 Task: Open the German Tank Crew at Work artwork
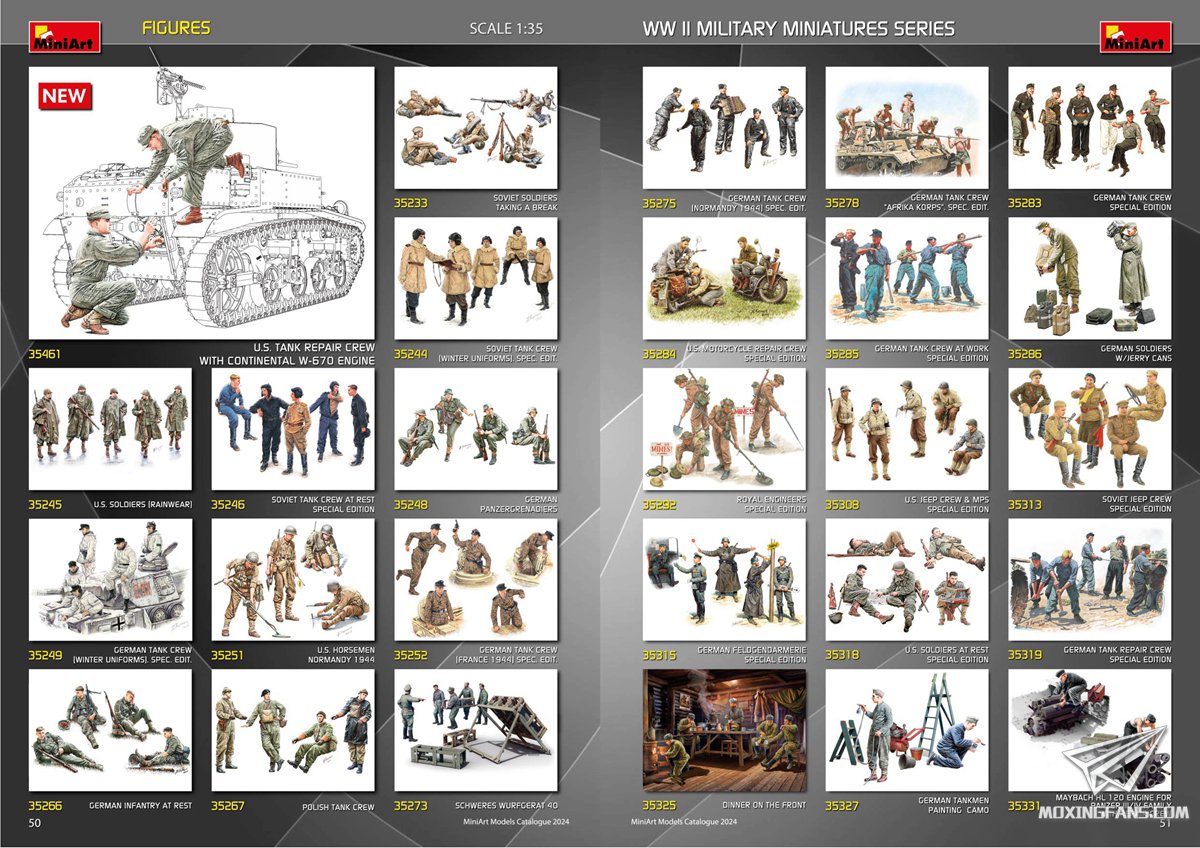tap(907, 279)
